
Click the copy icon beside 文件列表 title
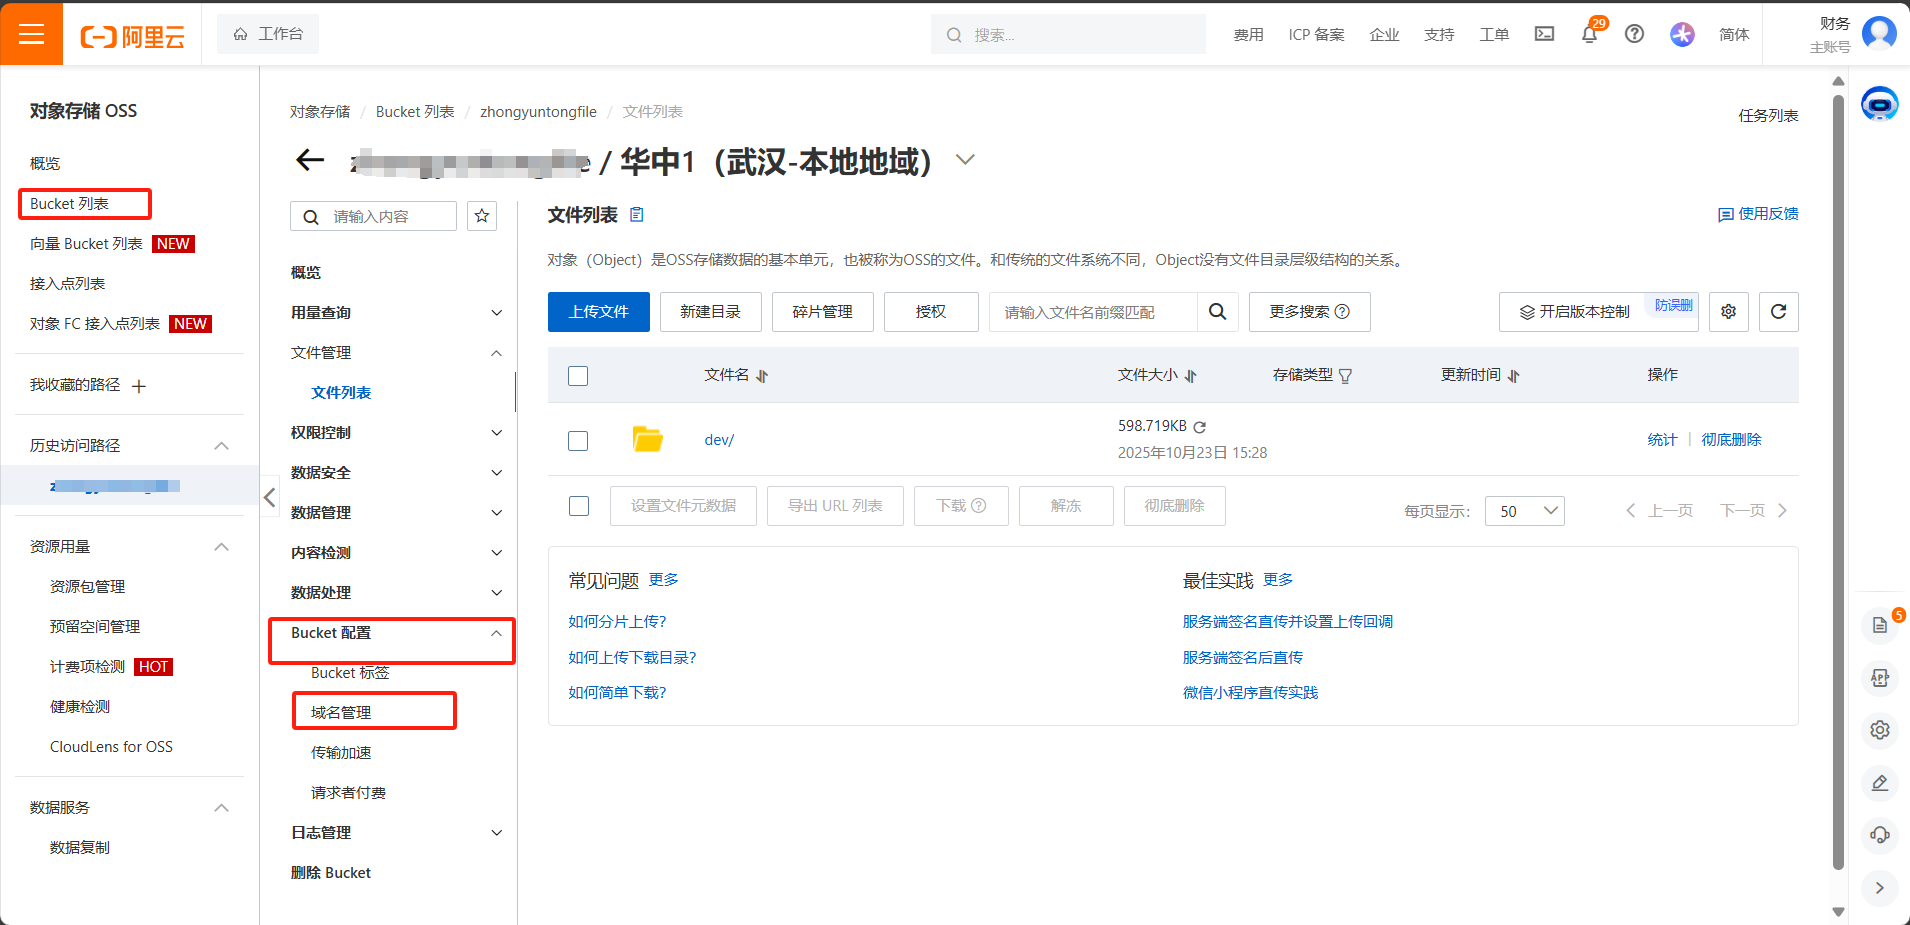click(637, 214)
